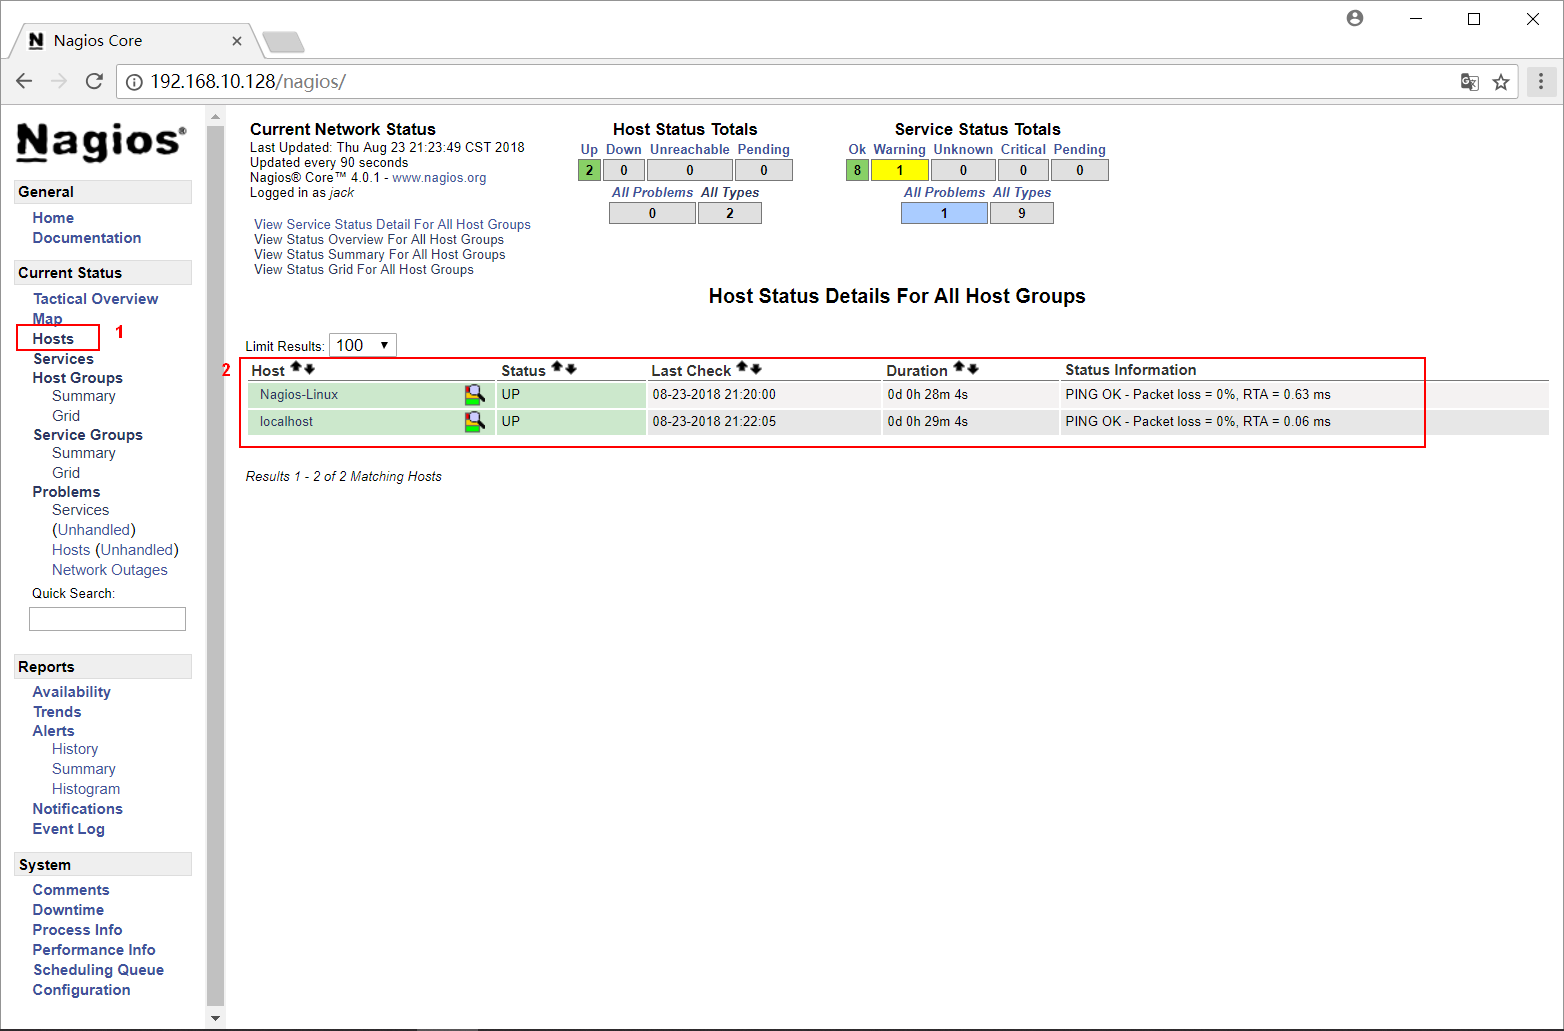Open View Status Summary For All Host Groups
Screen dimensions: 1564x1031
coord(380,255)
